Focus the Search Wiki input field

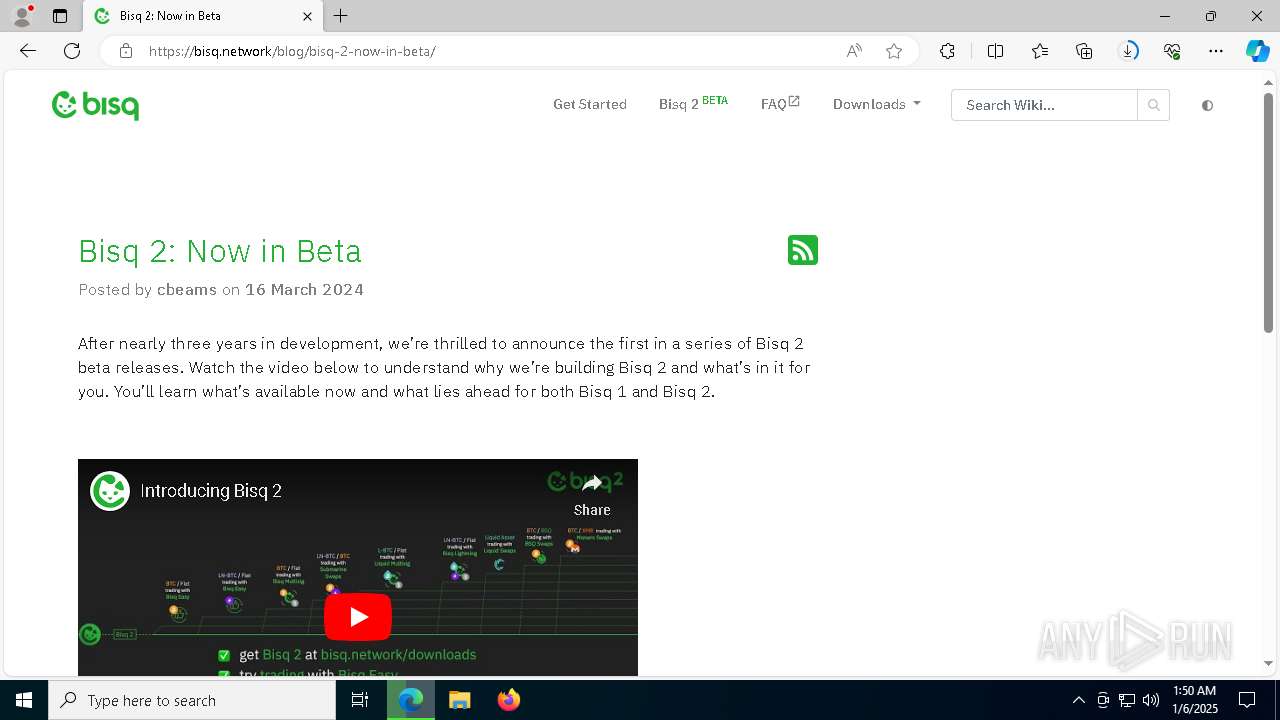[x=1044, y=105]
